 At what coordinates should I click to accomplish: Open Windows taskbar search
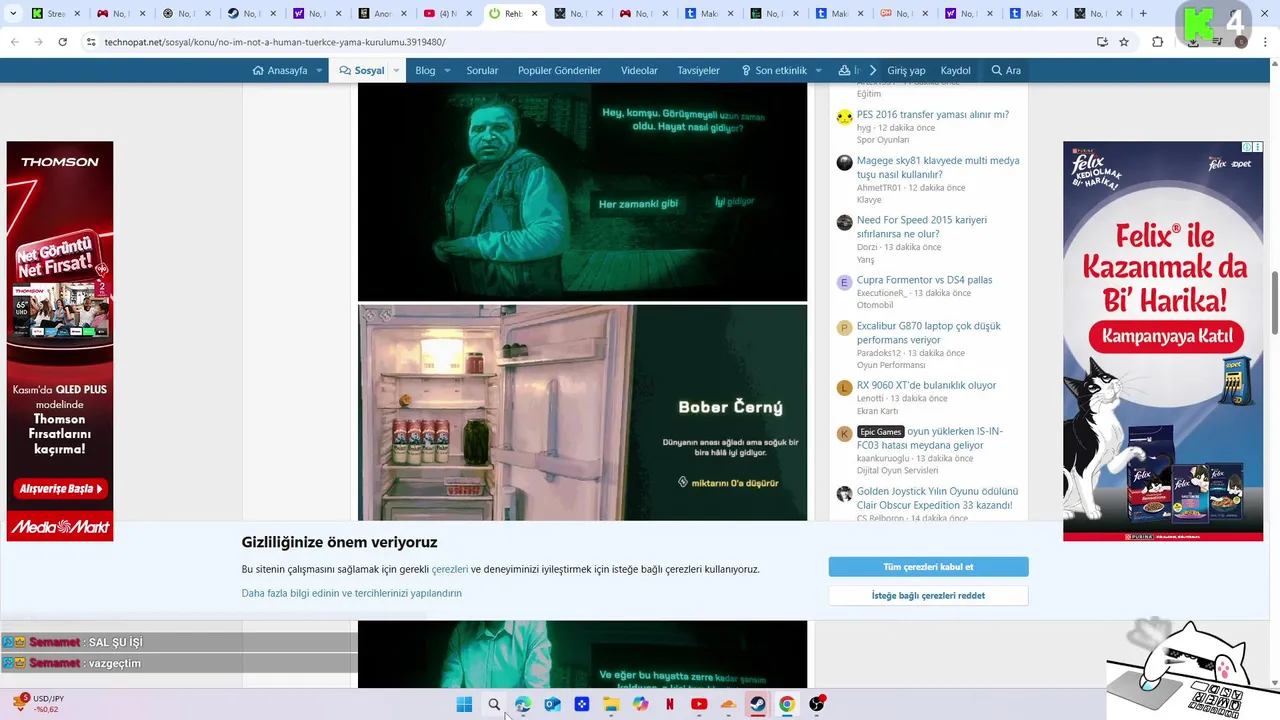[494, 704]
